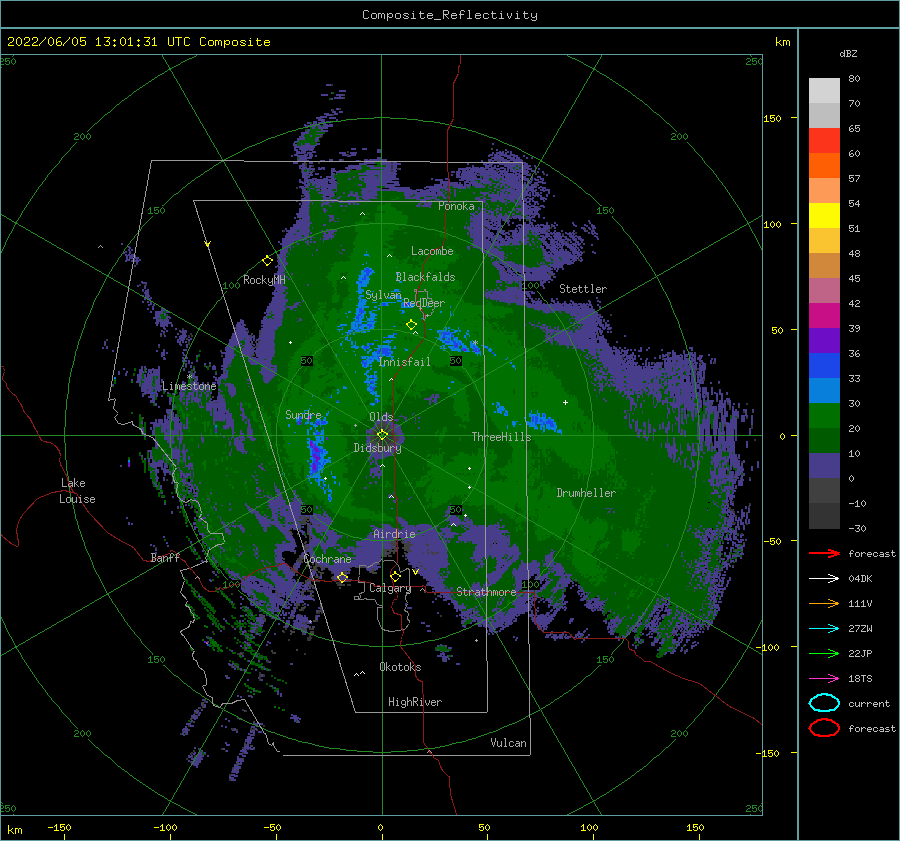Screen dimensions: 900x841
Task: Click the light gray 70–80 dBZ swatch
Action: (824, 91)
